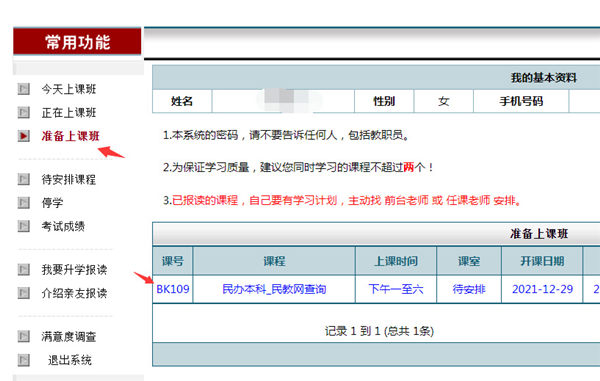Click the 上课时间 column header

tap(396, 261)
